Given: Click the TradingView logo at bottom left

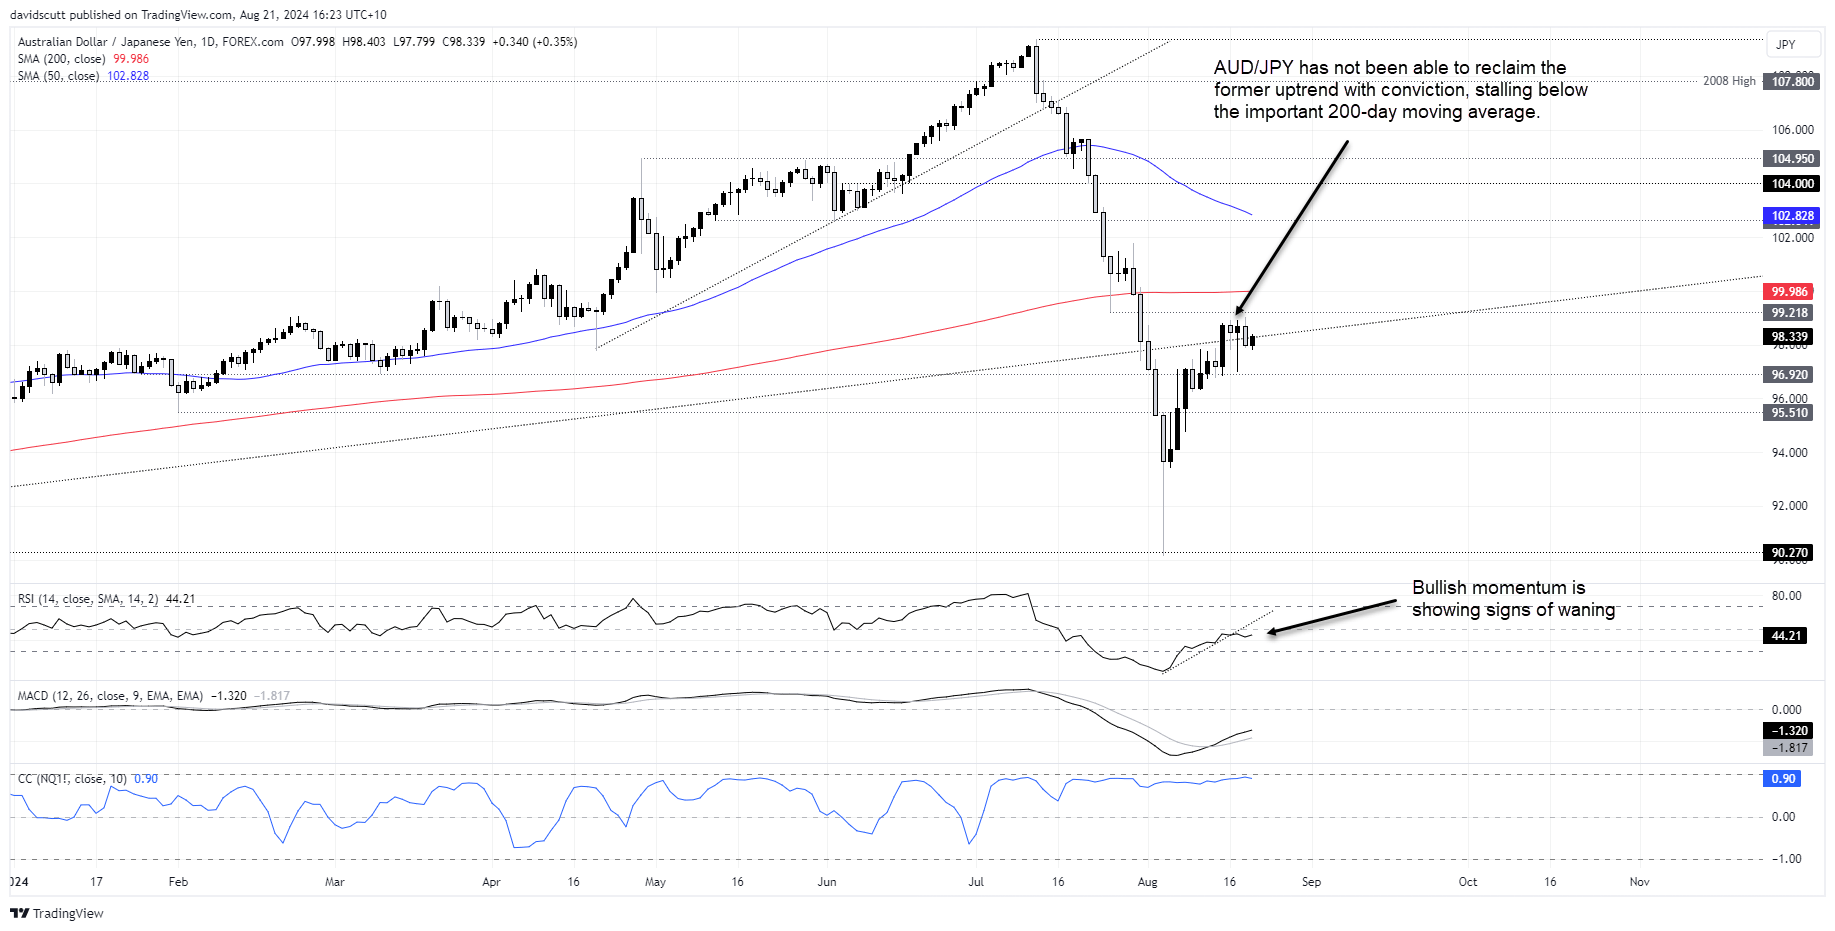Looking at the screenshot, I should click(57, 913).
